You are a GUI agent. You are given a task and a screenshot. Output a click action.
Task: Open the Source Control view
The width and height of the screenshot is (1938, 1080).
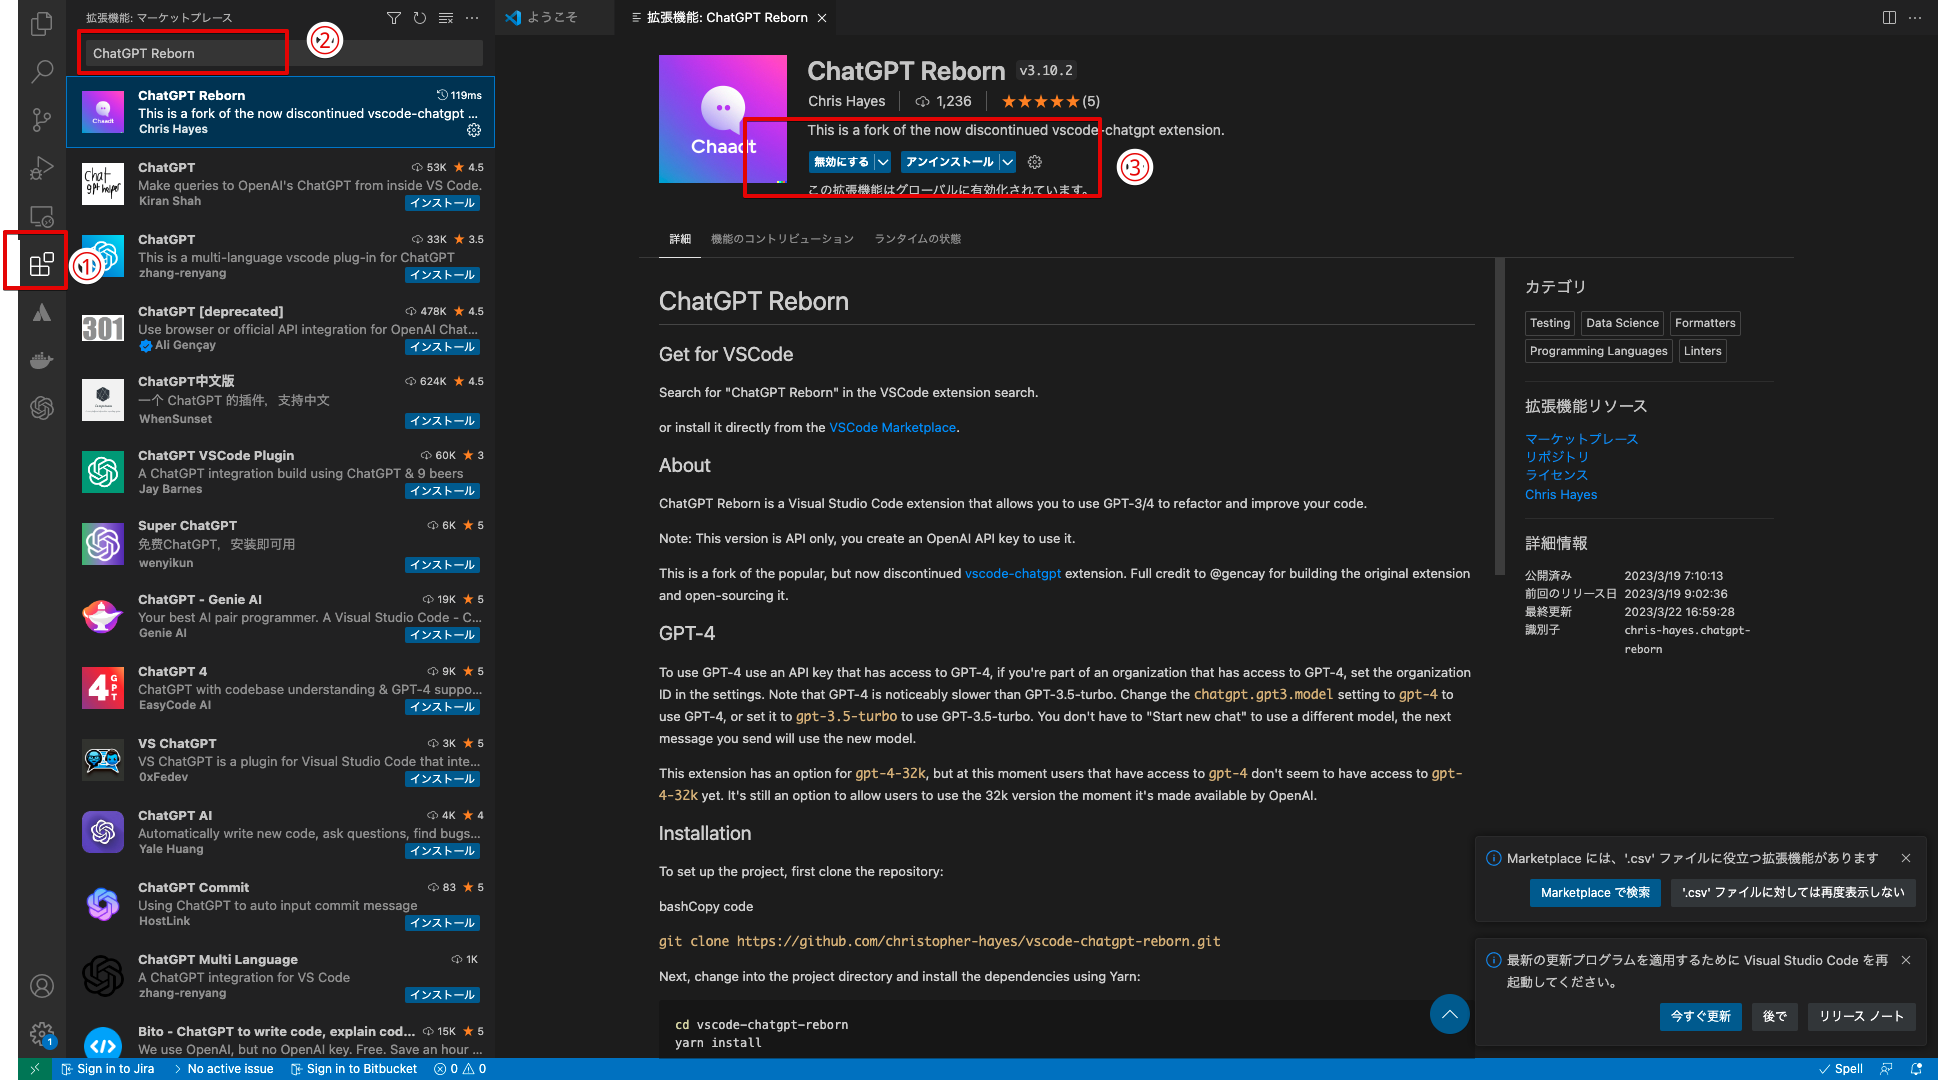(41, 119)
